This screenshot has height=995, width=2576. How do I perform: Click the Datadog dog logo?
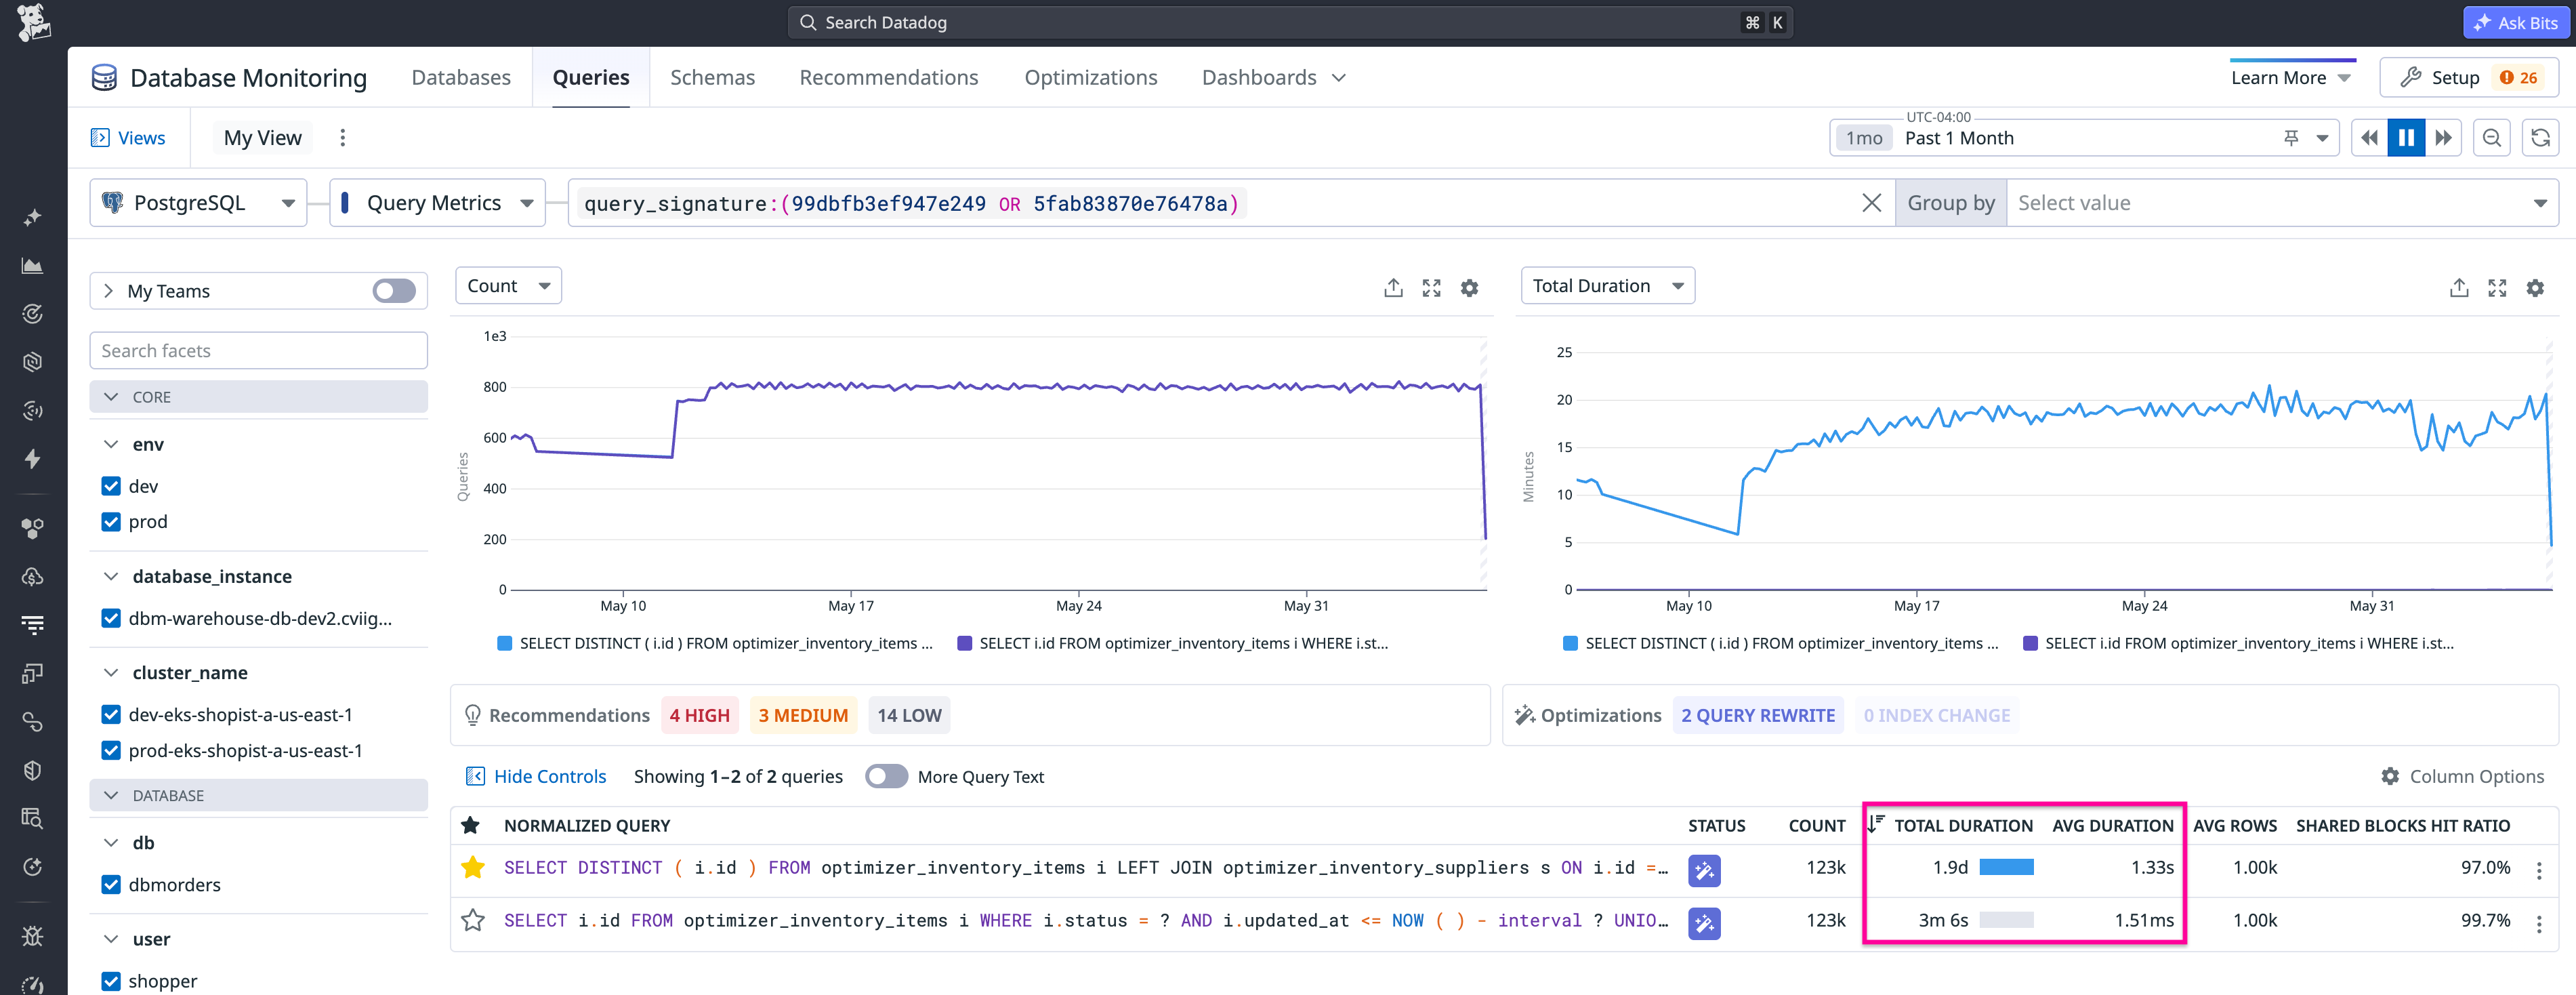(x=34, y=22)
